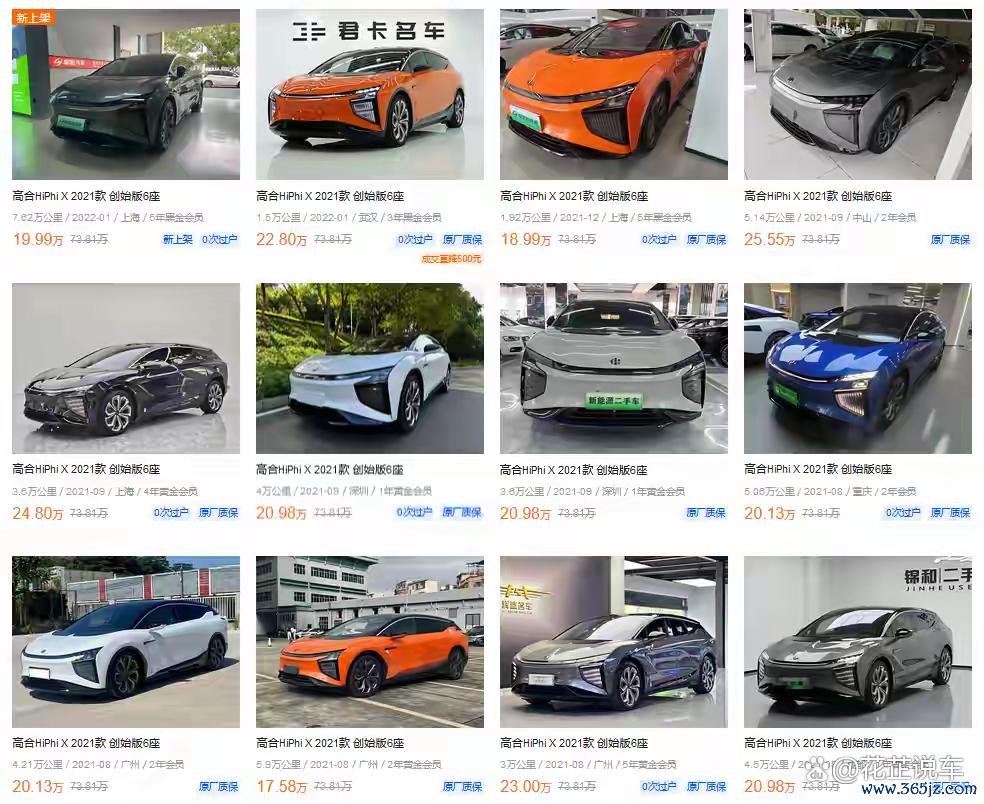Image resolution: width=984 pixels, height=804 pixels.
Task: Click 0次过户 tag on Chongqing 20.13万 listing
Action: pos(903,513)
